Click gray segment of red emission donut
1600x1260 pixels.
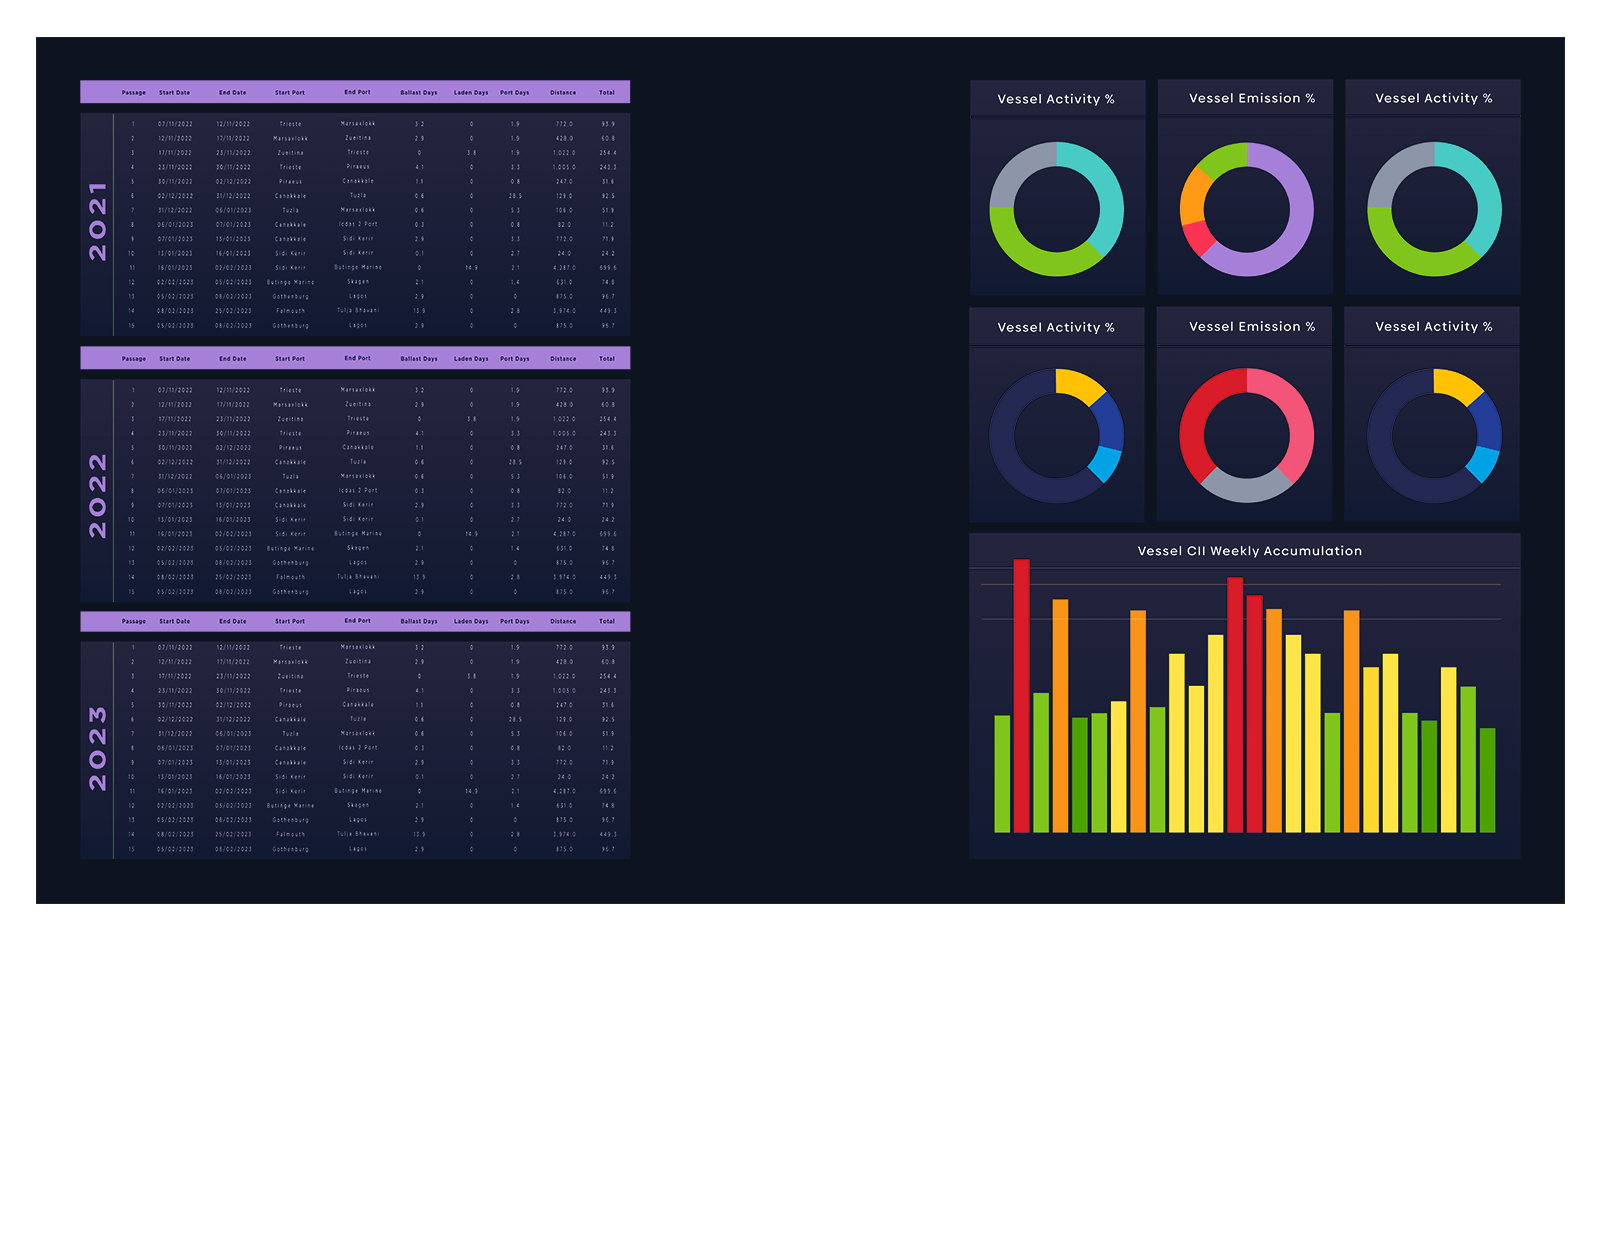(x=1246, y=486)
